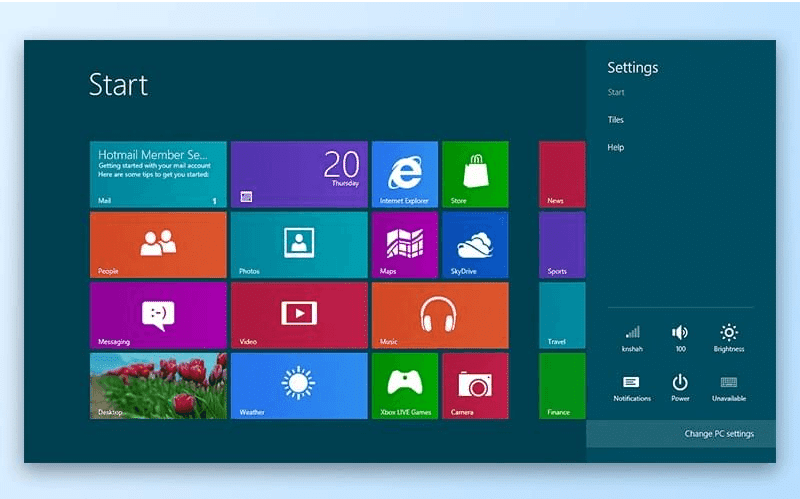
Task: Open the Weather tile
Action: 299,386
